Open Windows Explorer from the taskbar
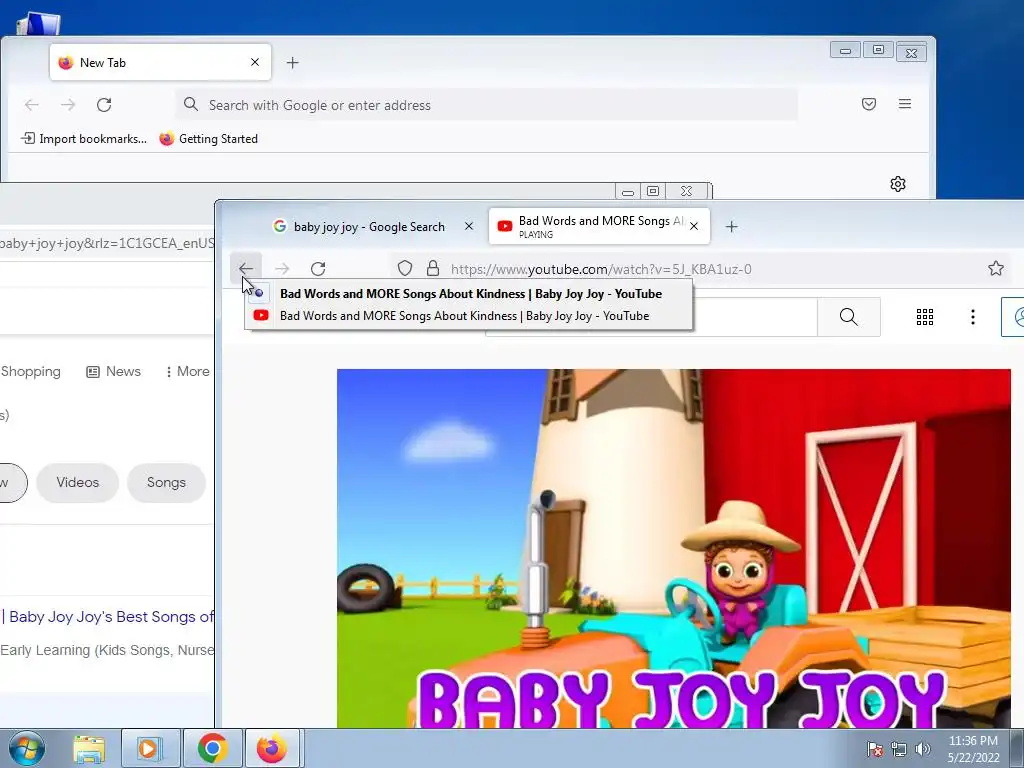The image size is (1024, 768). (89, 748)
